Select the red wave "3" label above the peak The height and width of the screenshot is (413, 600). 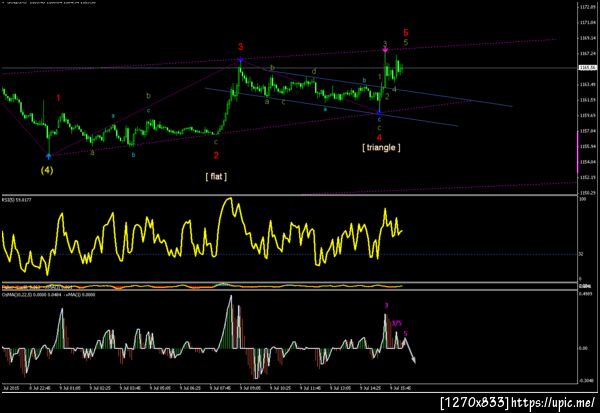click(x=240, y=47)
